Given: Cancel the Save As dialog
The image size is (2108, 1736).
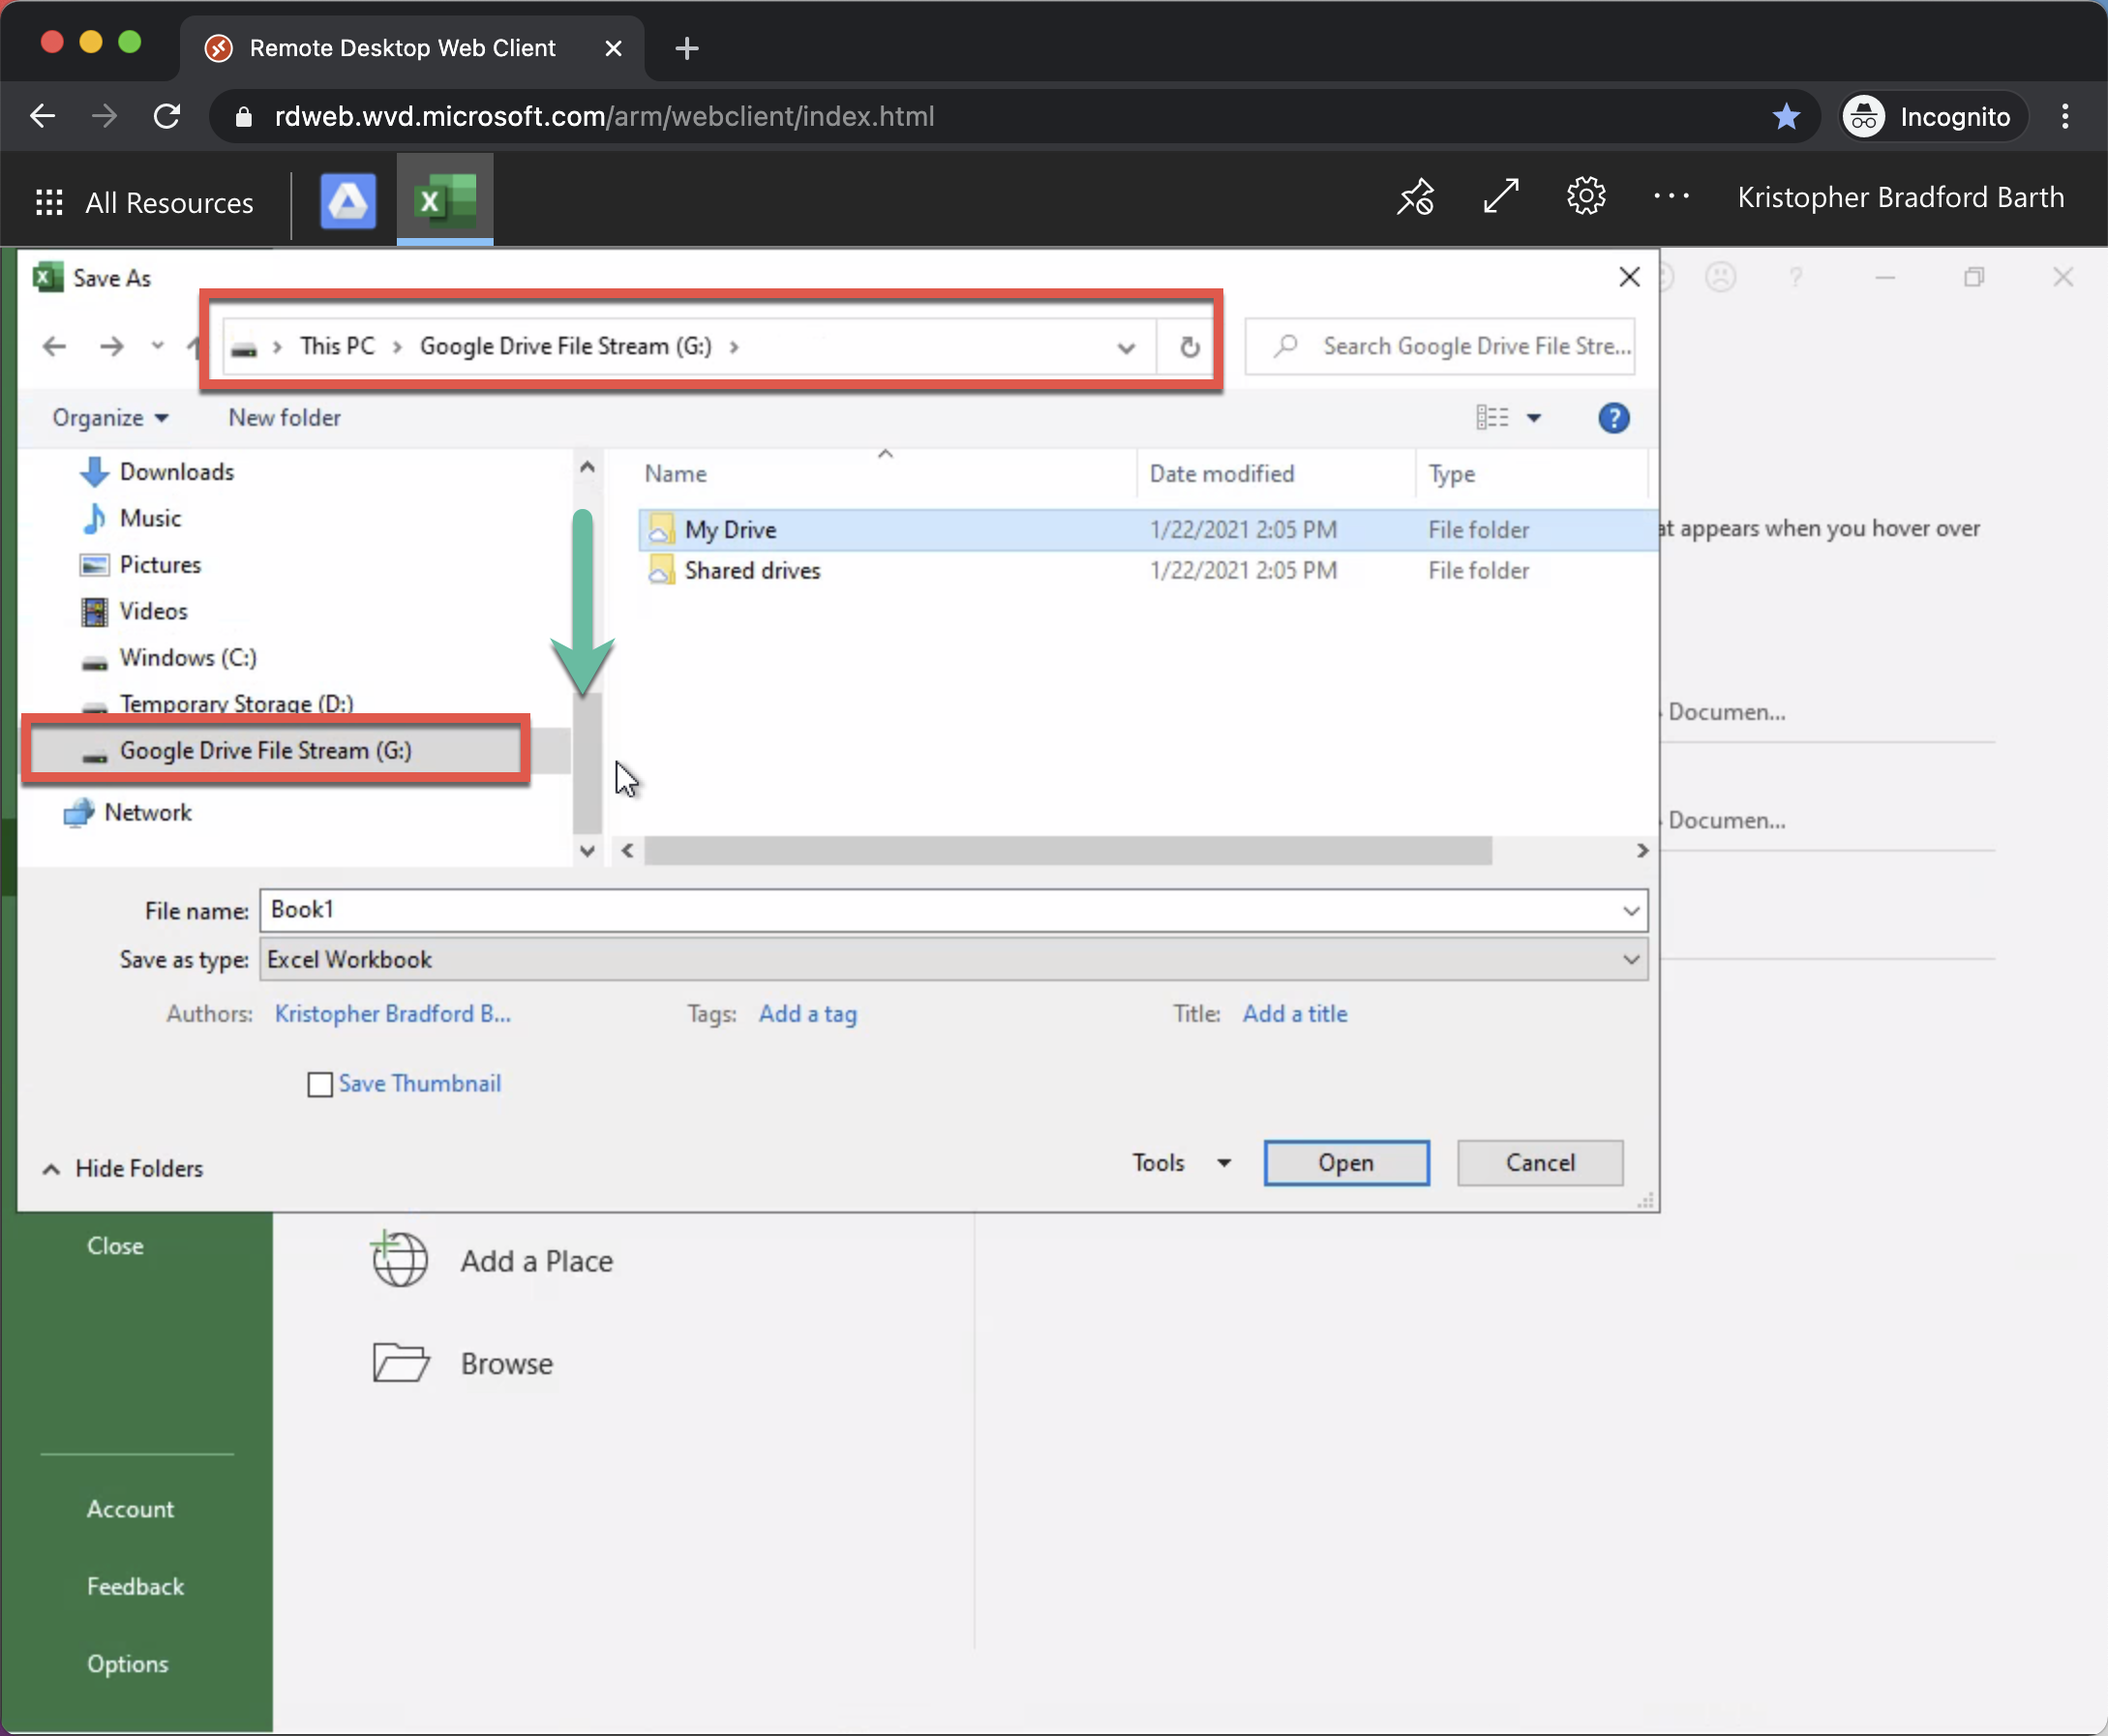Looking at the screenshot, I should pos(1540,1163).
